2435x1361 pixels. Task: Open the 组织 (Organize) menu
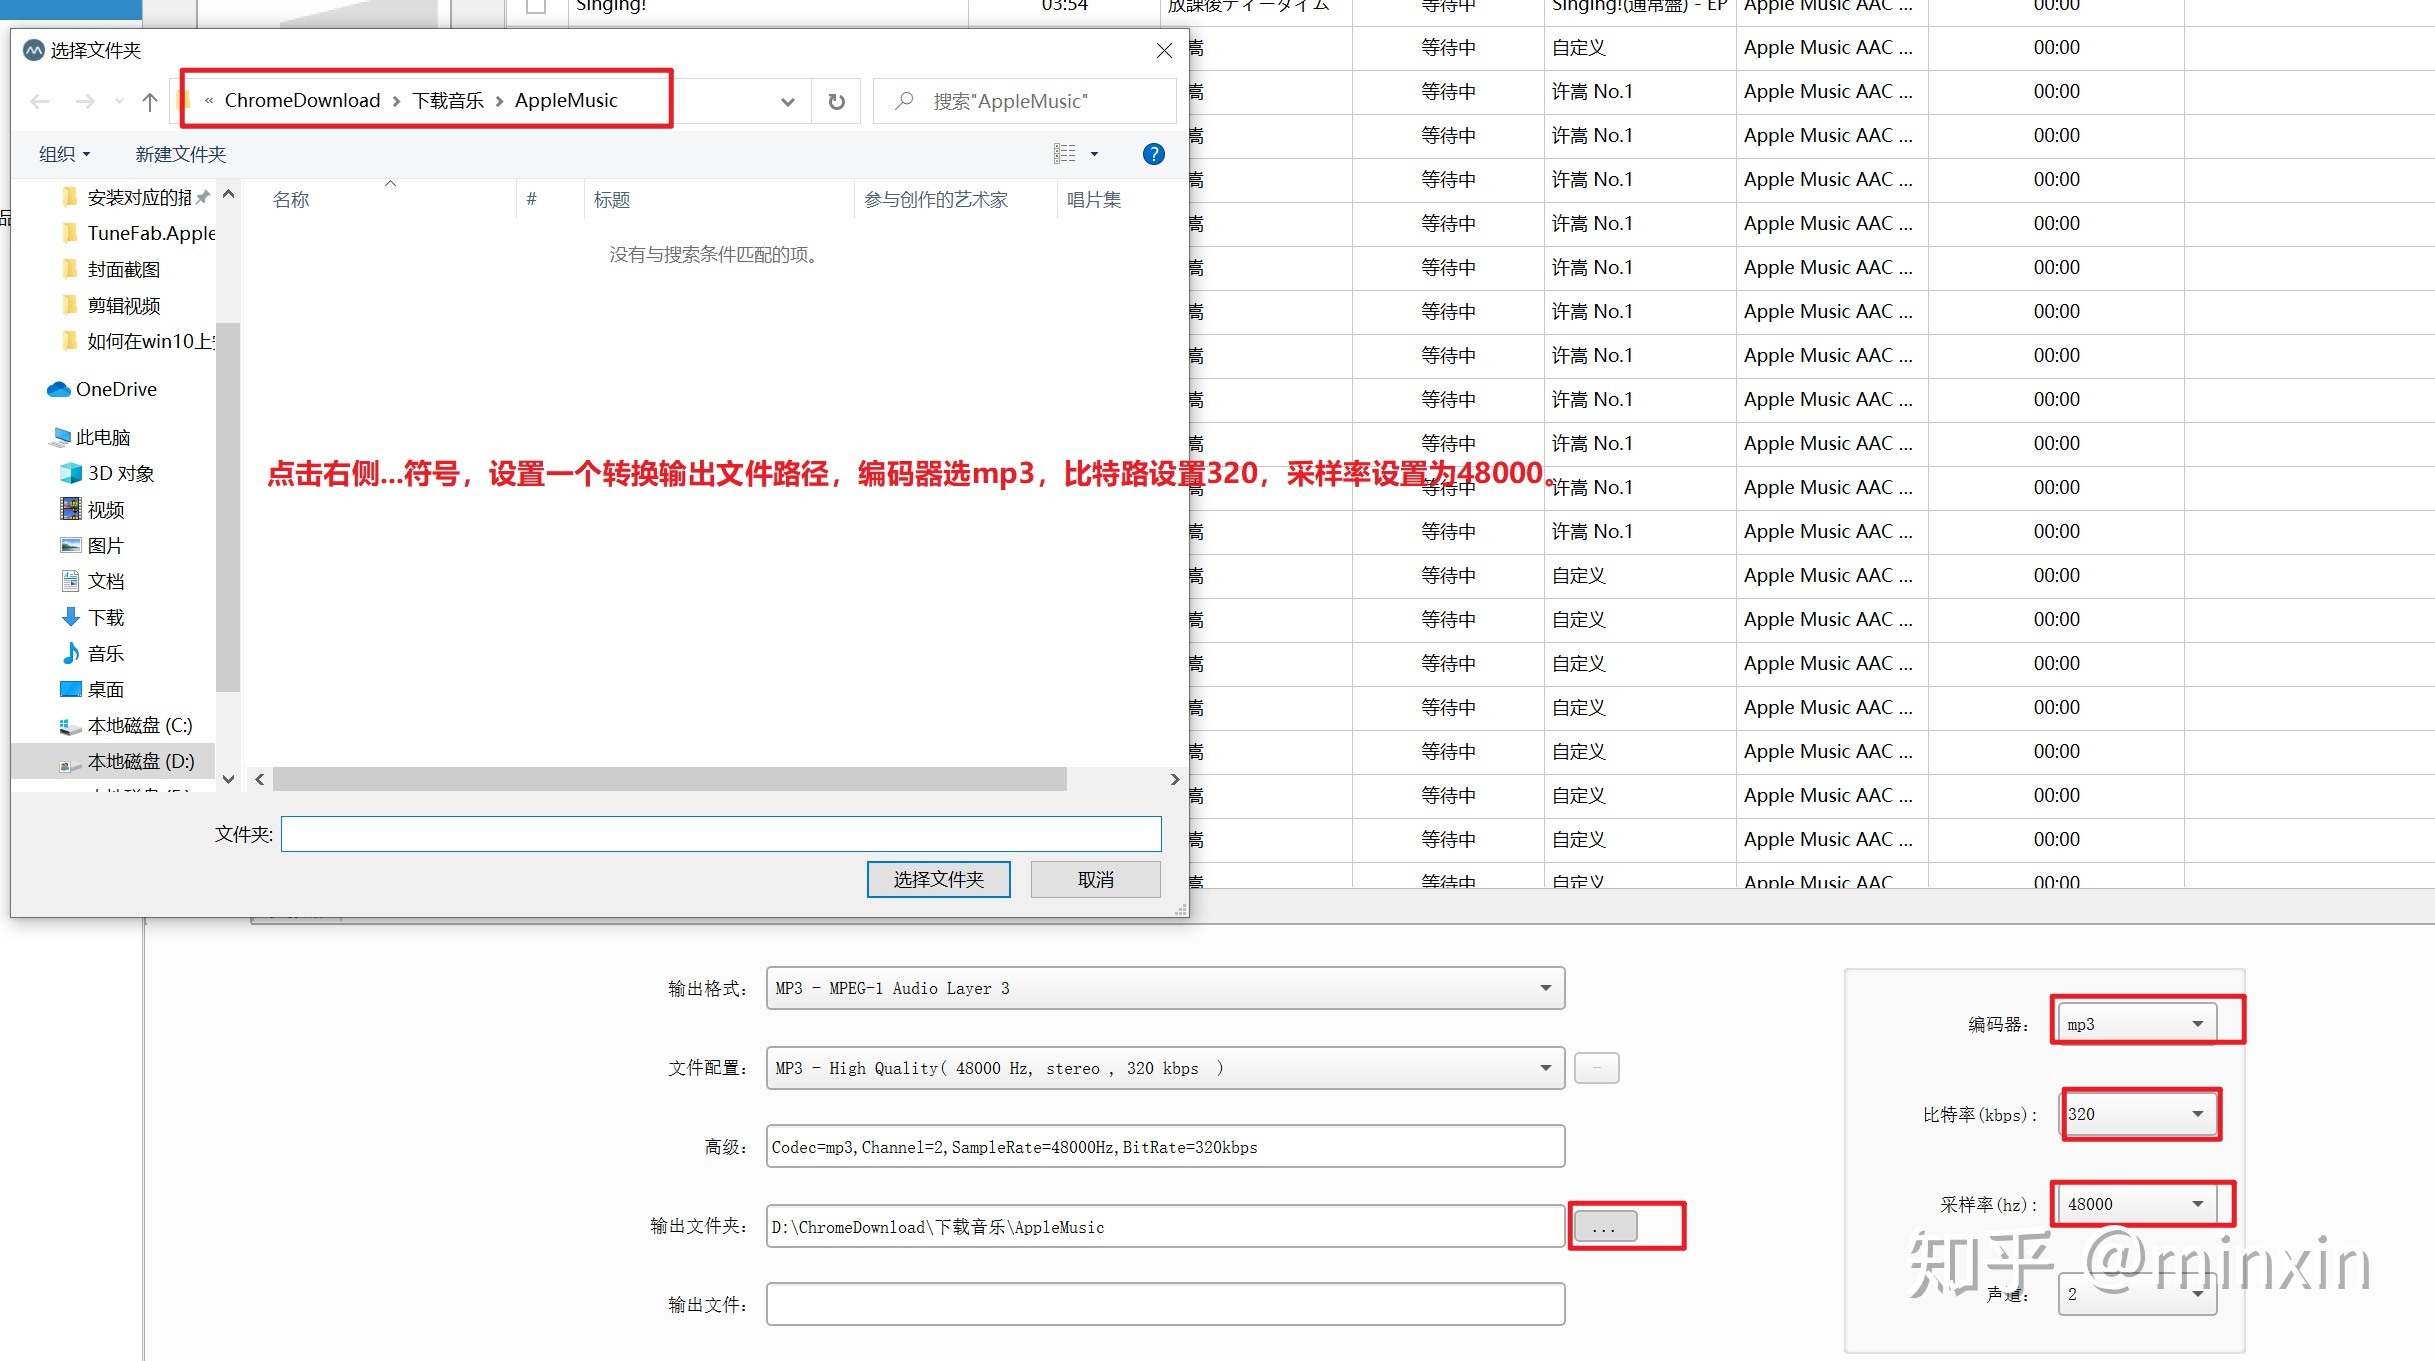point(63,153)
